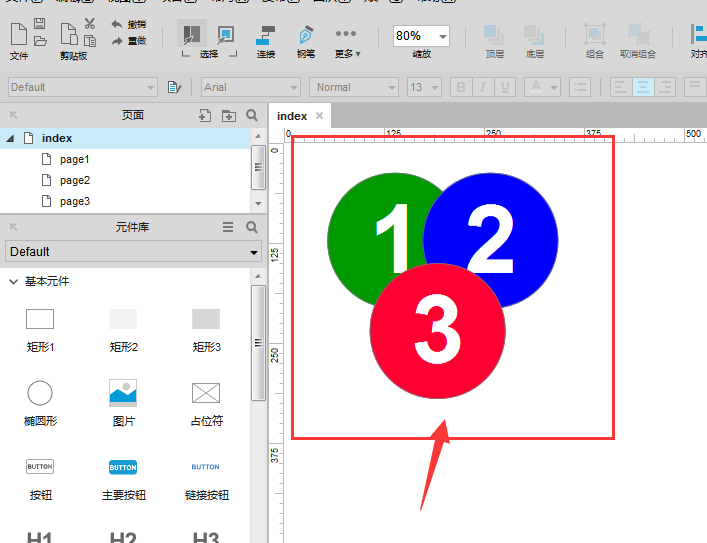The image size is (707, 543).
Task: Bring to front with 顶层 icon
Action: click(x=495, y=35)
